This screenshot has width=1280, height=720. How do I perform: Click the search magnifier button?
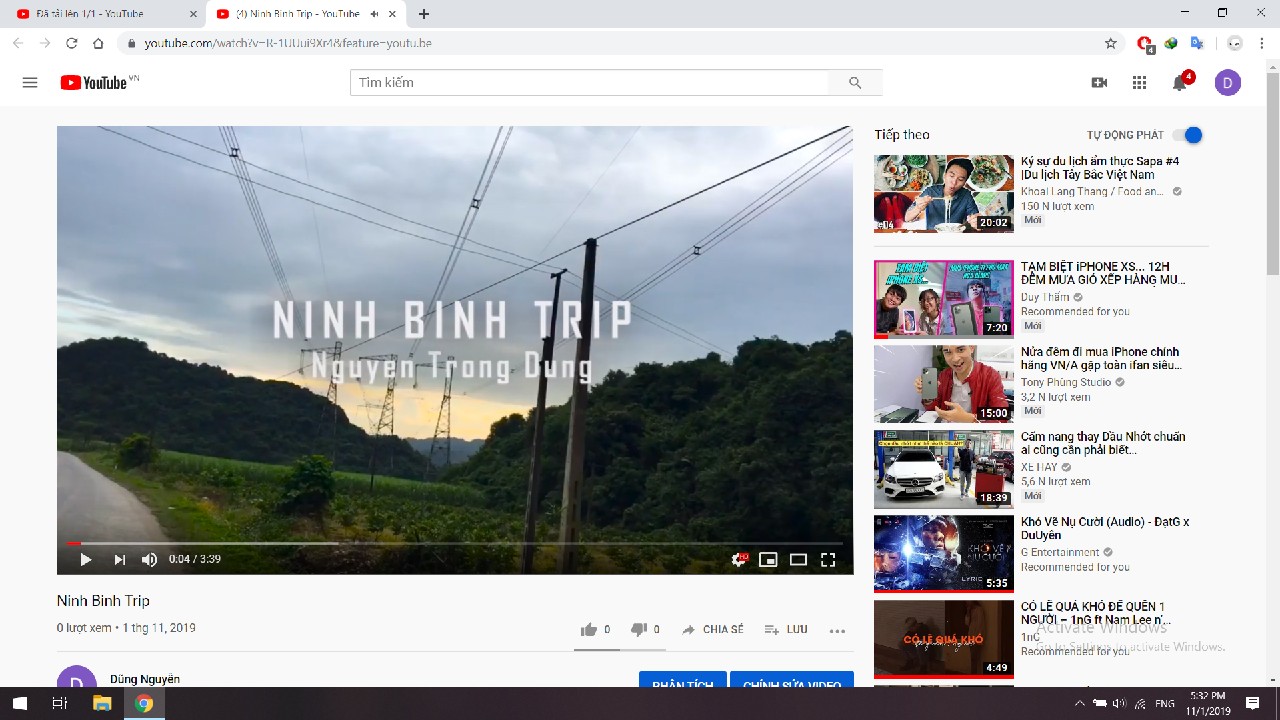855,83
